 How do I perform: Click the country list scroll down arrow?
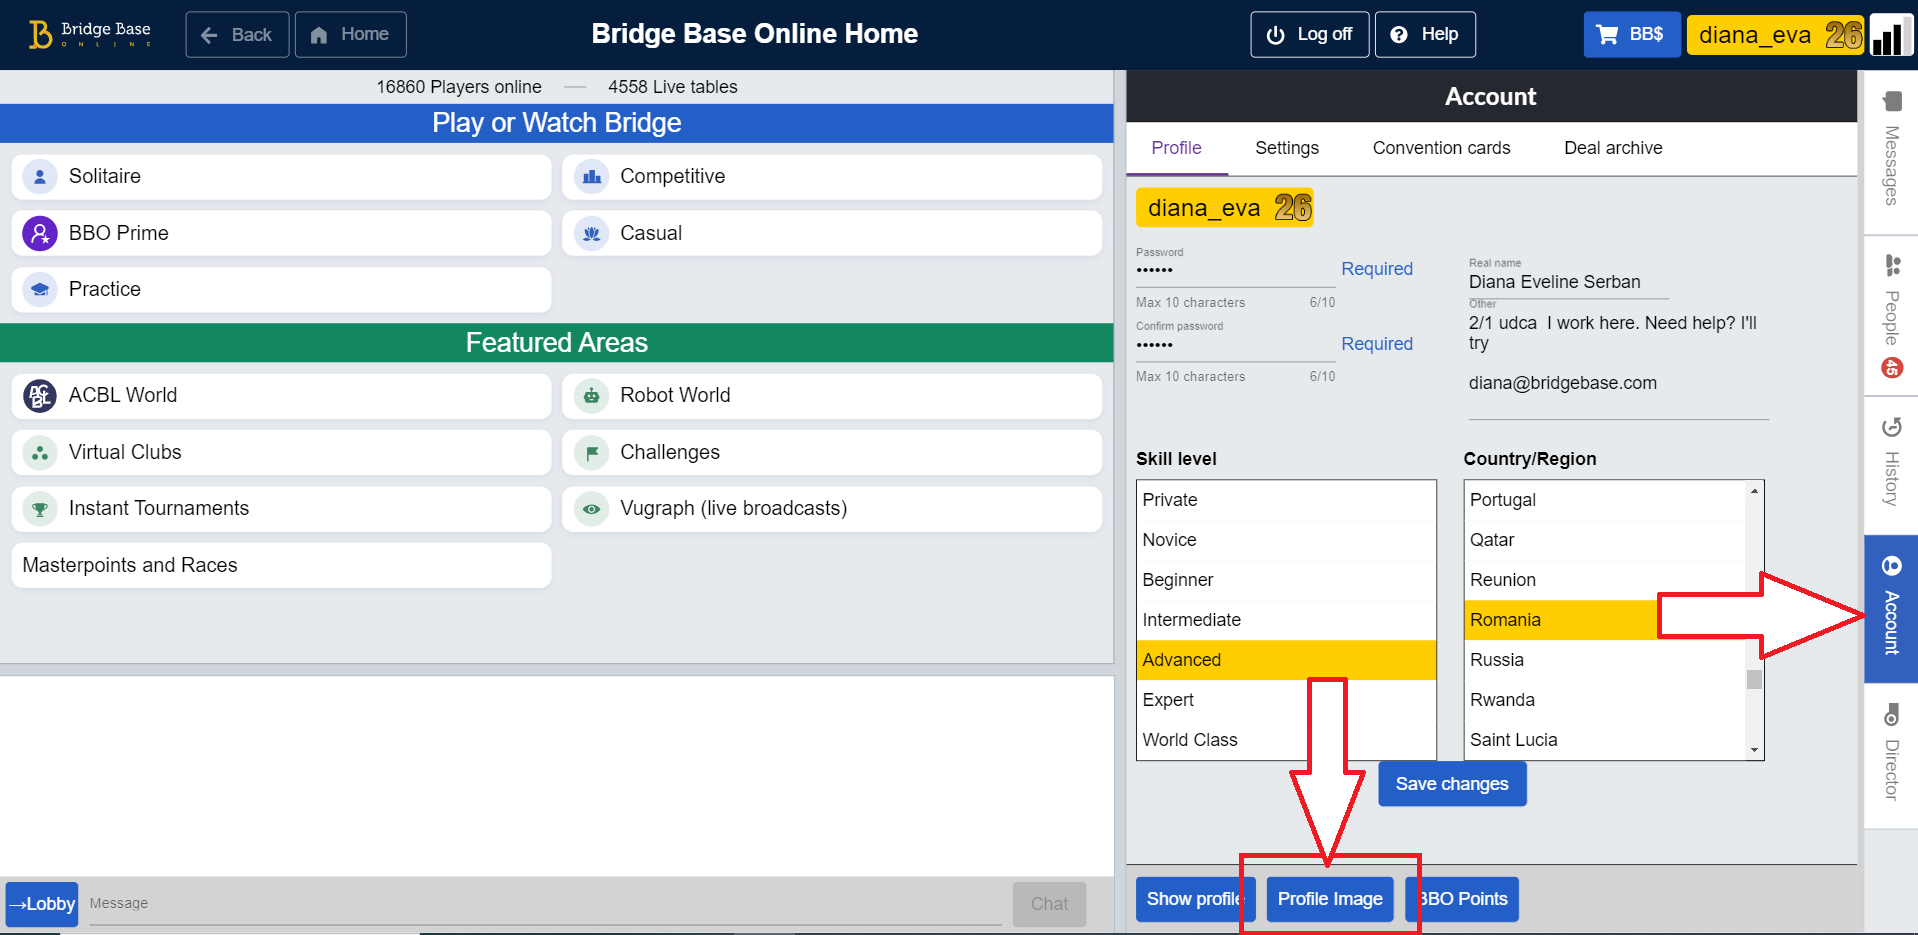pyautogui.click(x=1754, y=750)
